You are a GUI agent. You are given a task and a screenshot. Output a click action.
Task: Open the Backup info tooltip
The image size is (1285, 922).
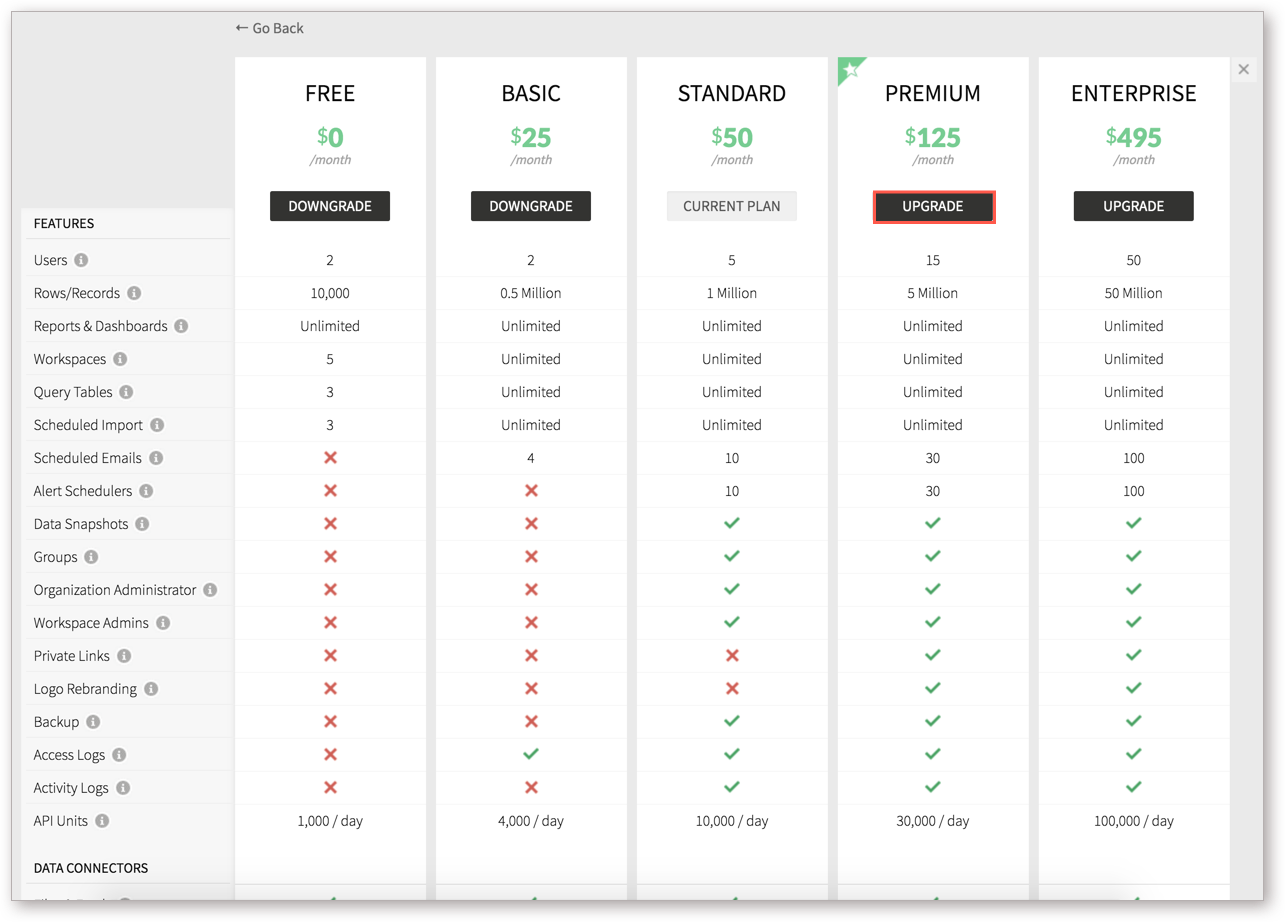pos(93,722)
